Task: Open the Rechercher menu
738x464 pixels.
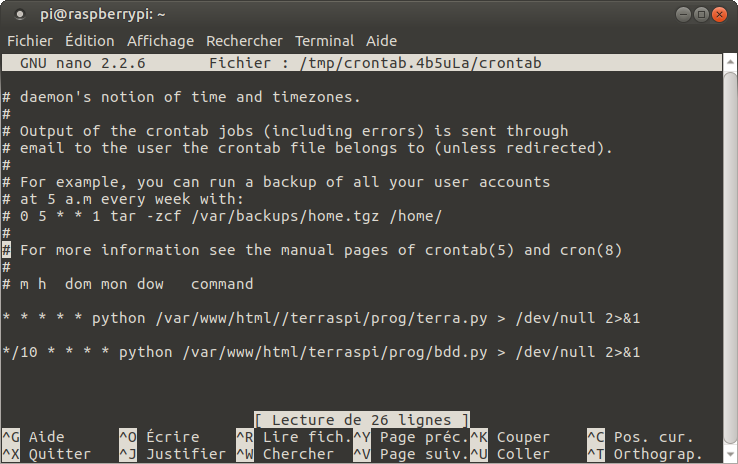Action: click(244, 41)
